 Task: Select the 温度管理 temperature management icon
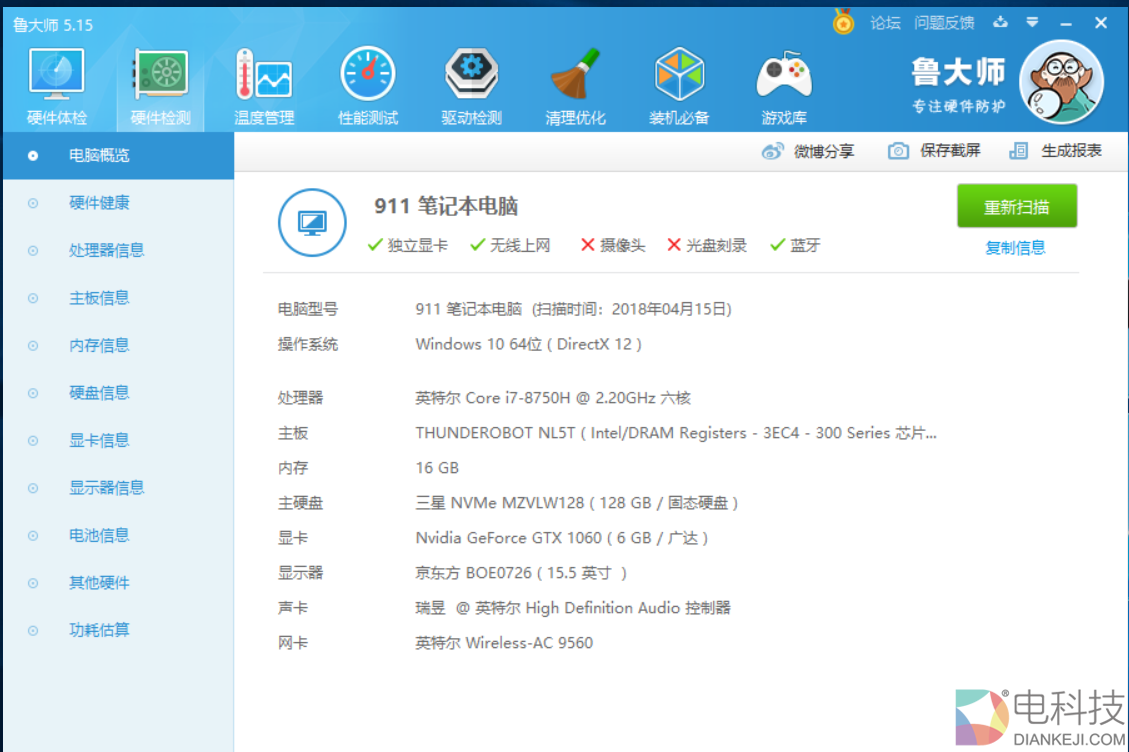click(264, 77)
